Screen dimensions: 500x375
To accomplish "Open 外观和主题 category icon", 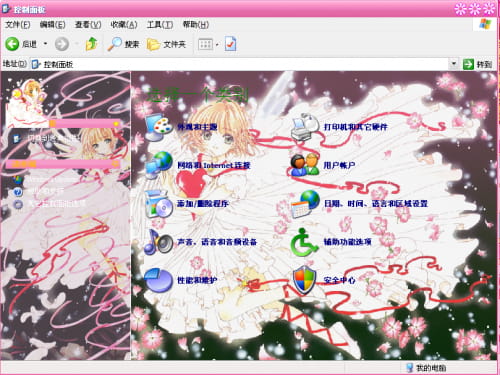I will coord(159,127).
